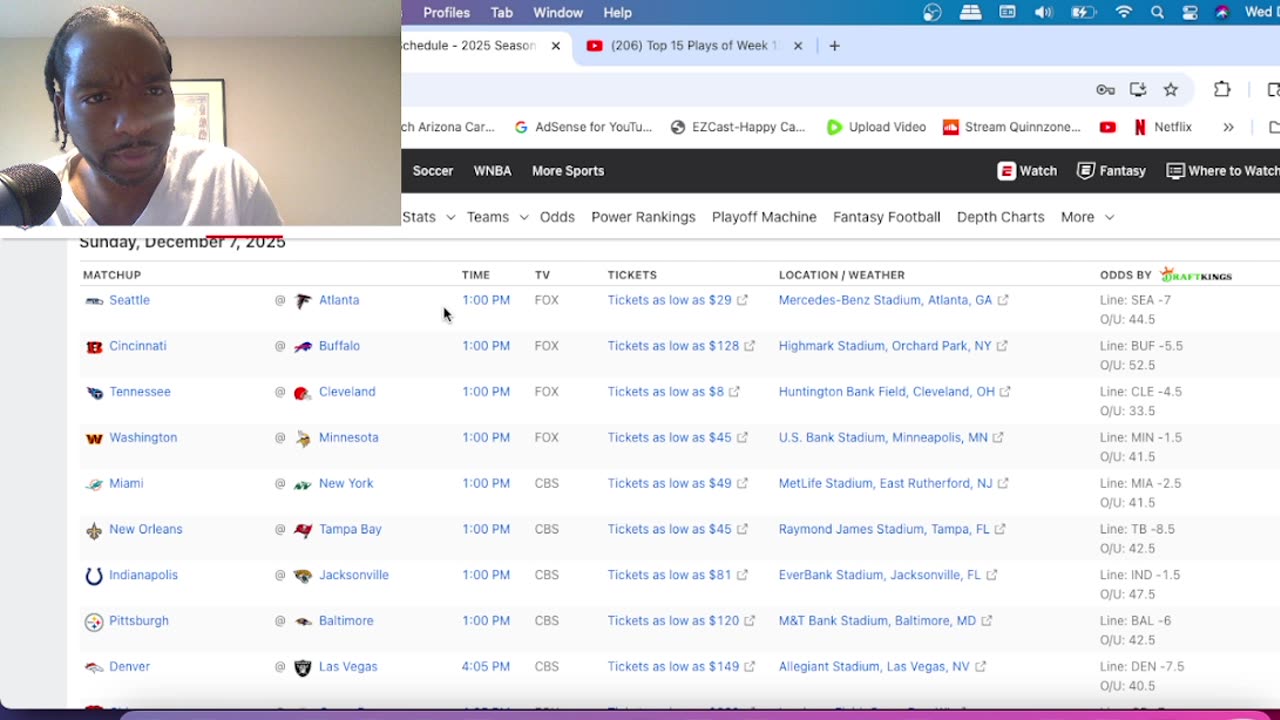Expand the Teams dropdown chevron
This screenshot has height=720, width=1280.
pyautogui.click(x=524, y=217)
